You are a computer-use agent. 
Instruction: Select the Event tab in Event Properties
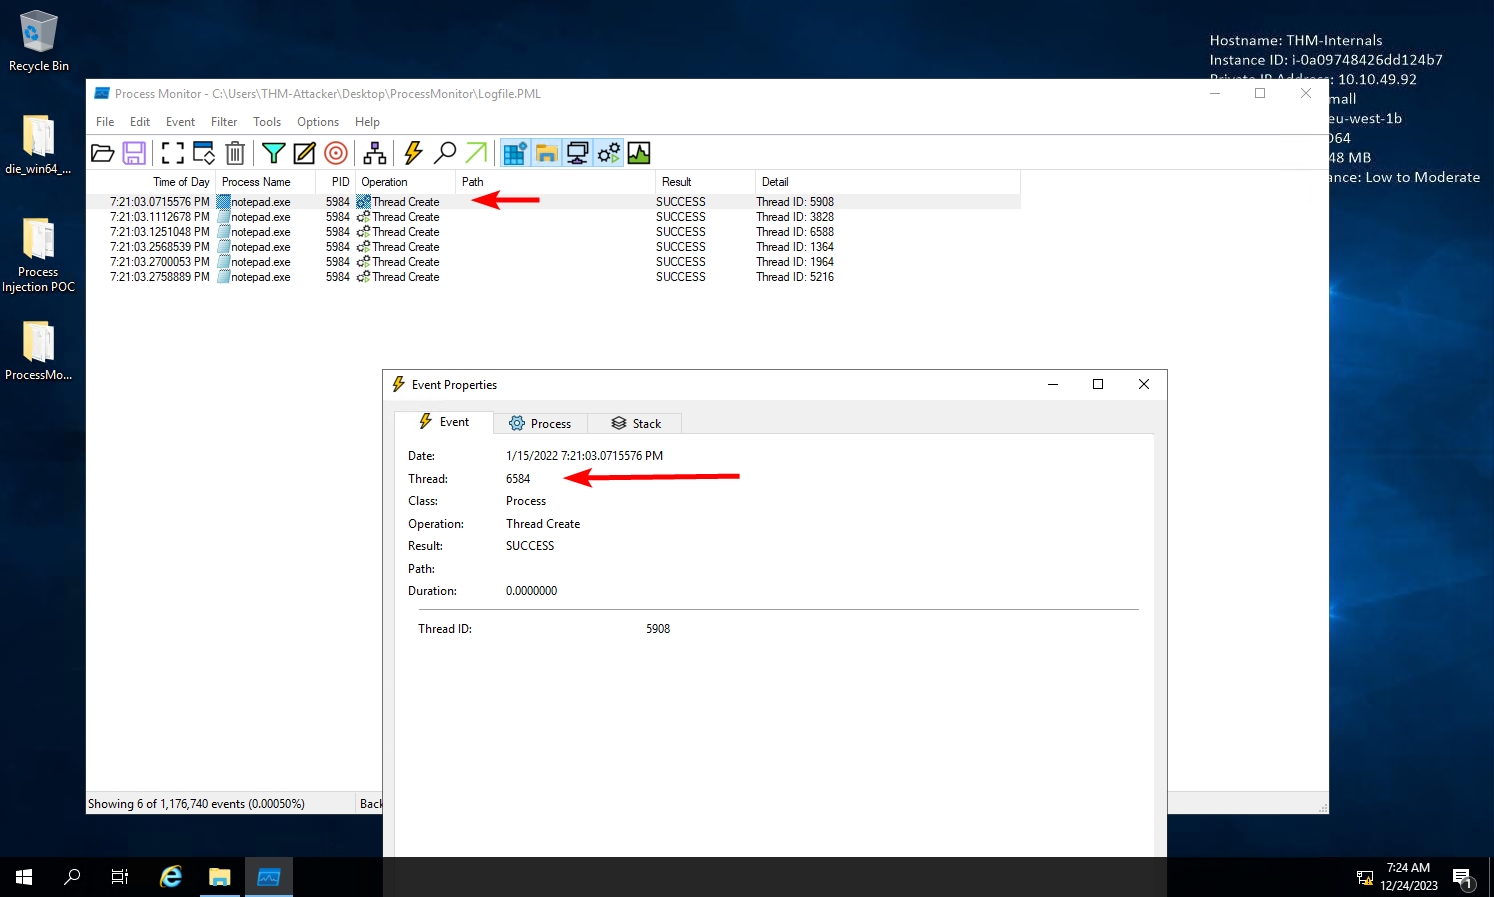point(444,422)
